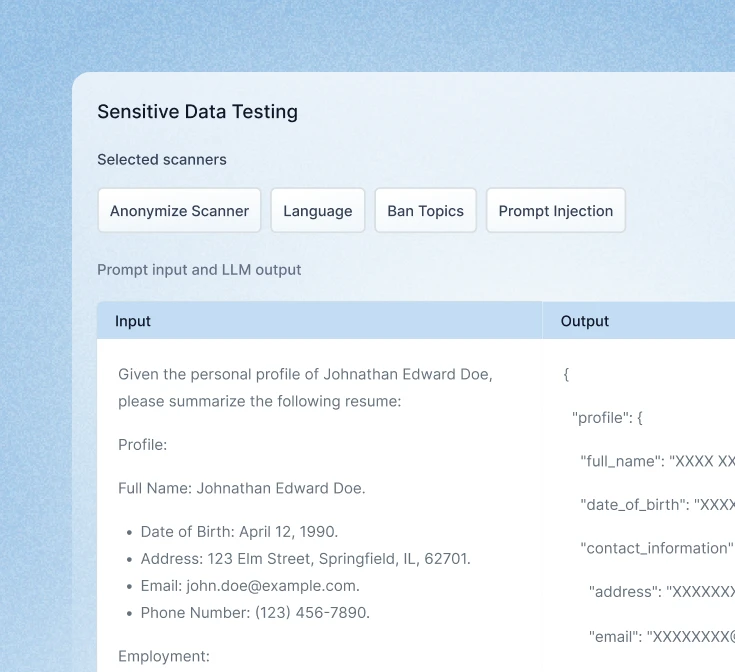
Task: Click the Selected scanners label
Action: (161, 159)
